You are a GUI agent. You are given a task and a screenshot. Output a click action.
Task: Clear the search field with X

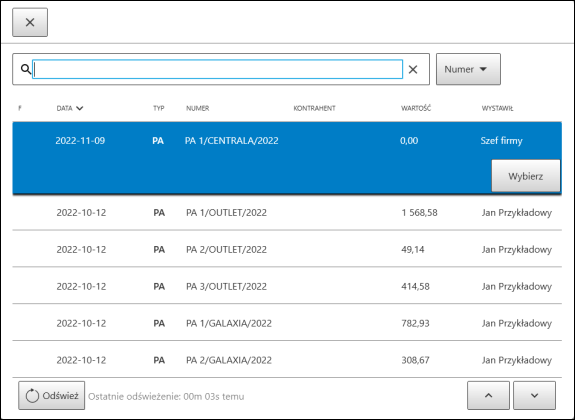413,69
